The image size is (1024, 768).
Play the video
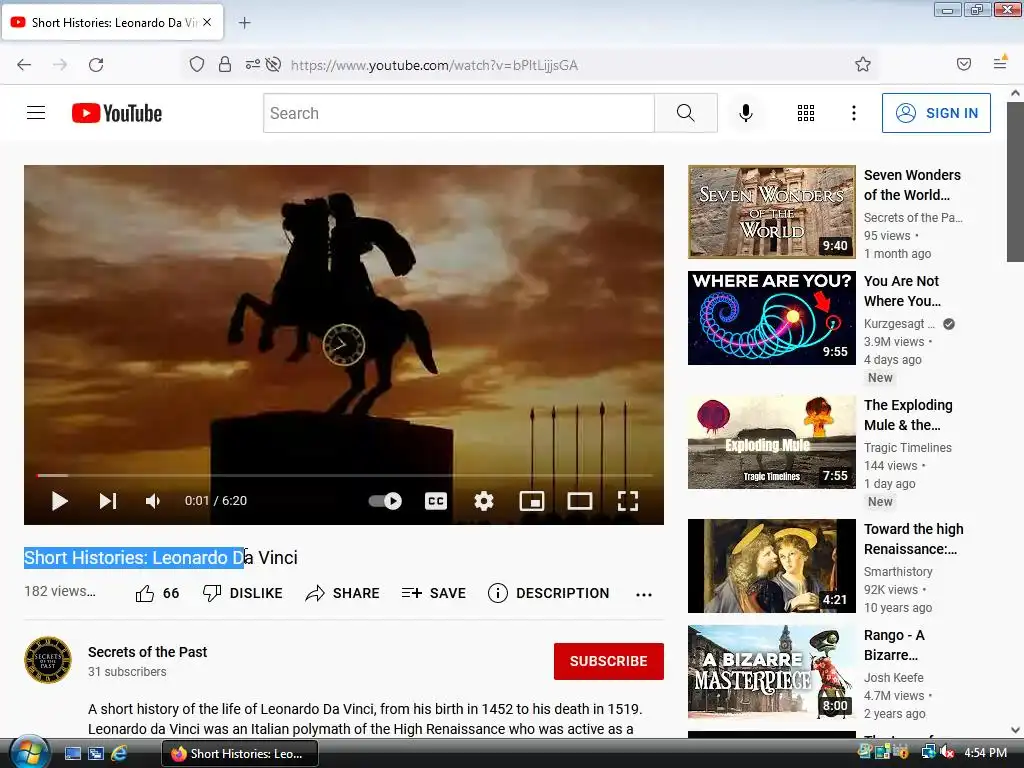(59, 501)
